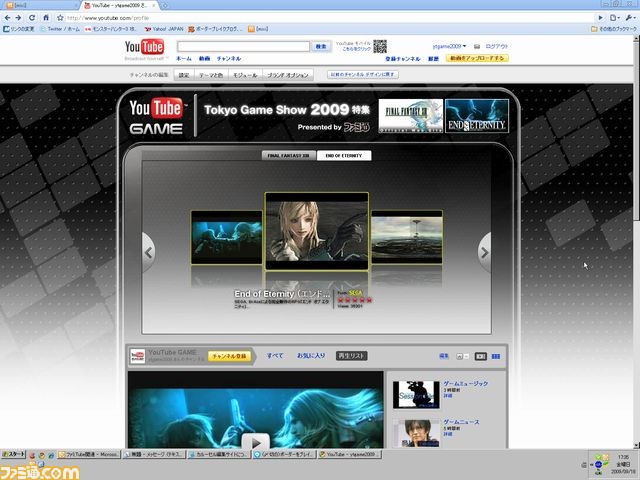Image resolution: width=640 pixels, height=480 pixels.
Task: Click the YouTube search input box
Action: 243,47
